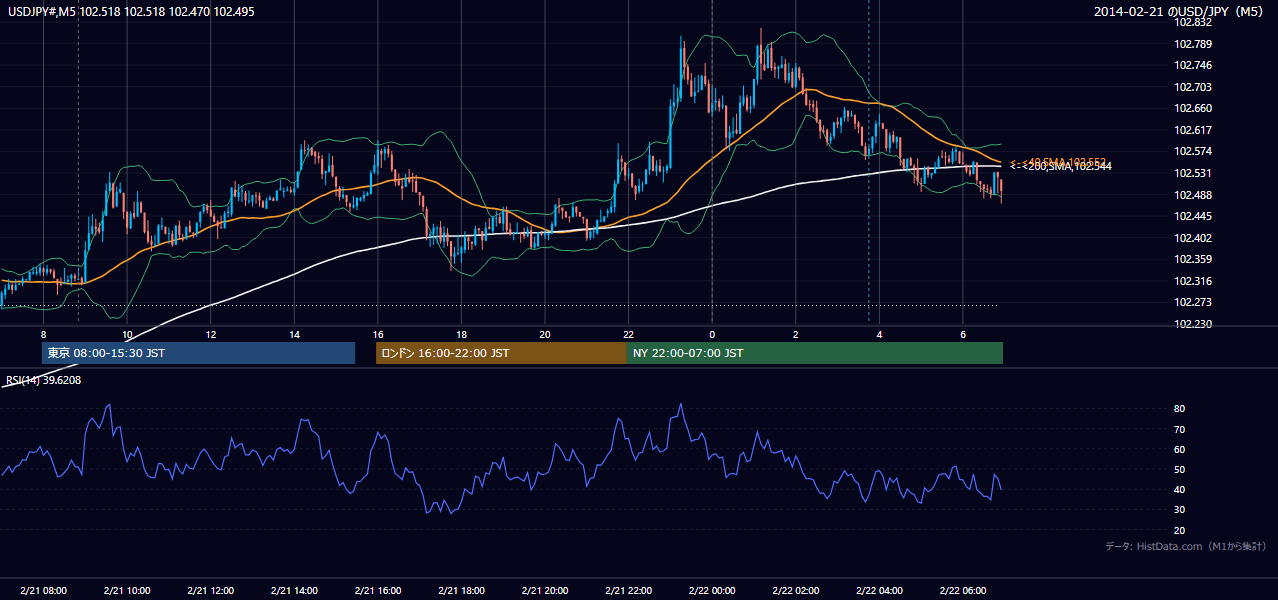Click RSI scale value 40
1278x600 pixels.
[1180, 490]
